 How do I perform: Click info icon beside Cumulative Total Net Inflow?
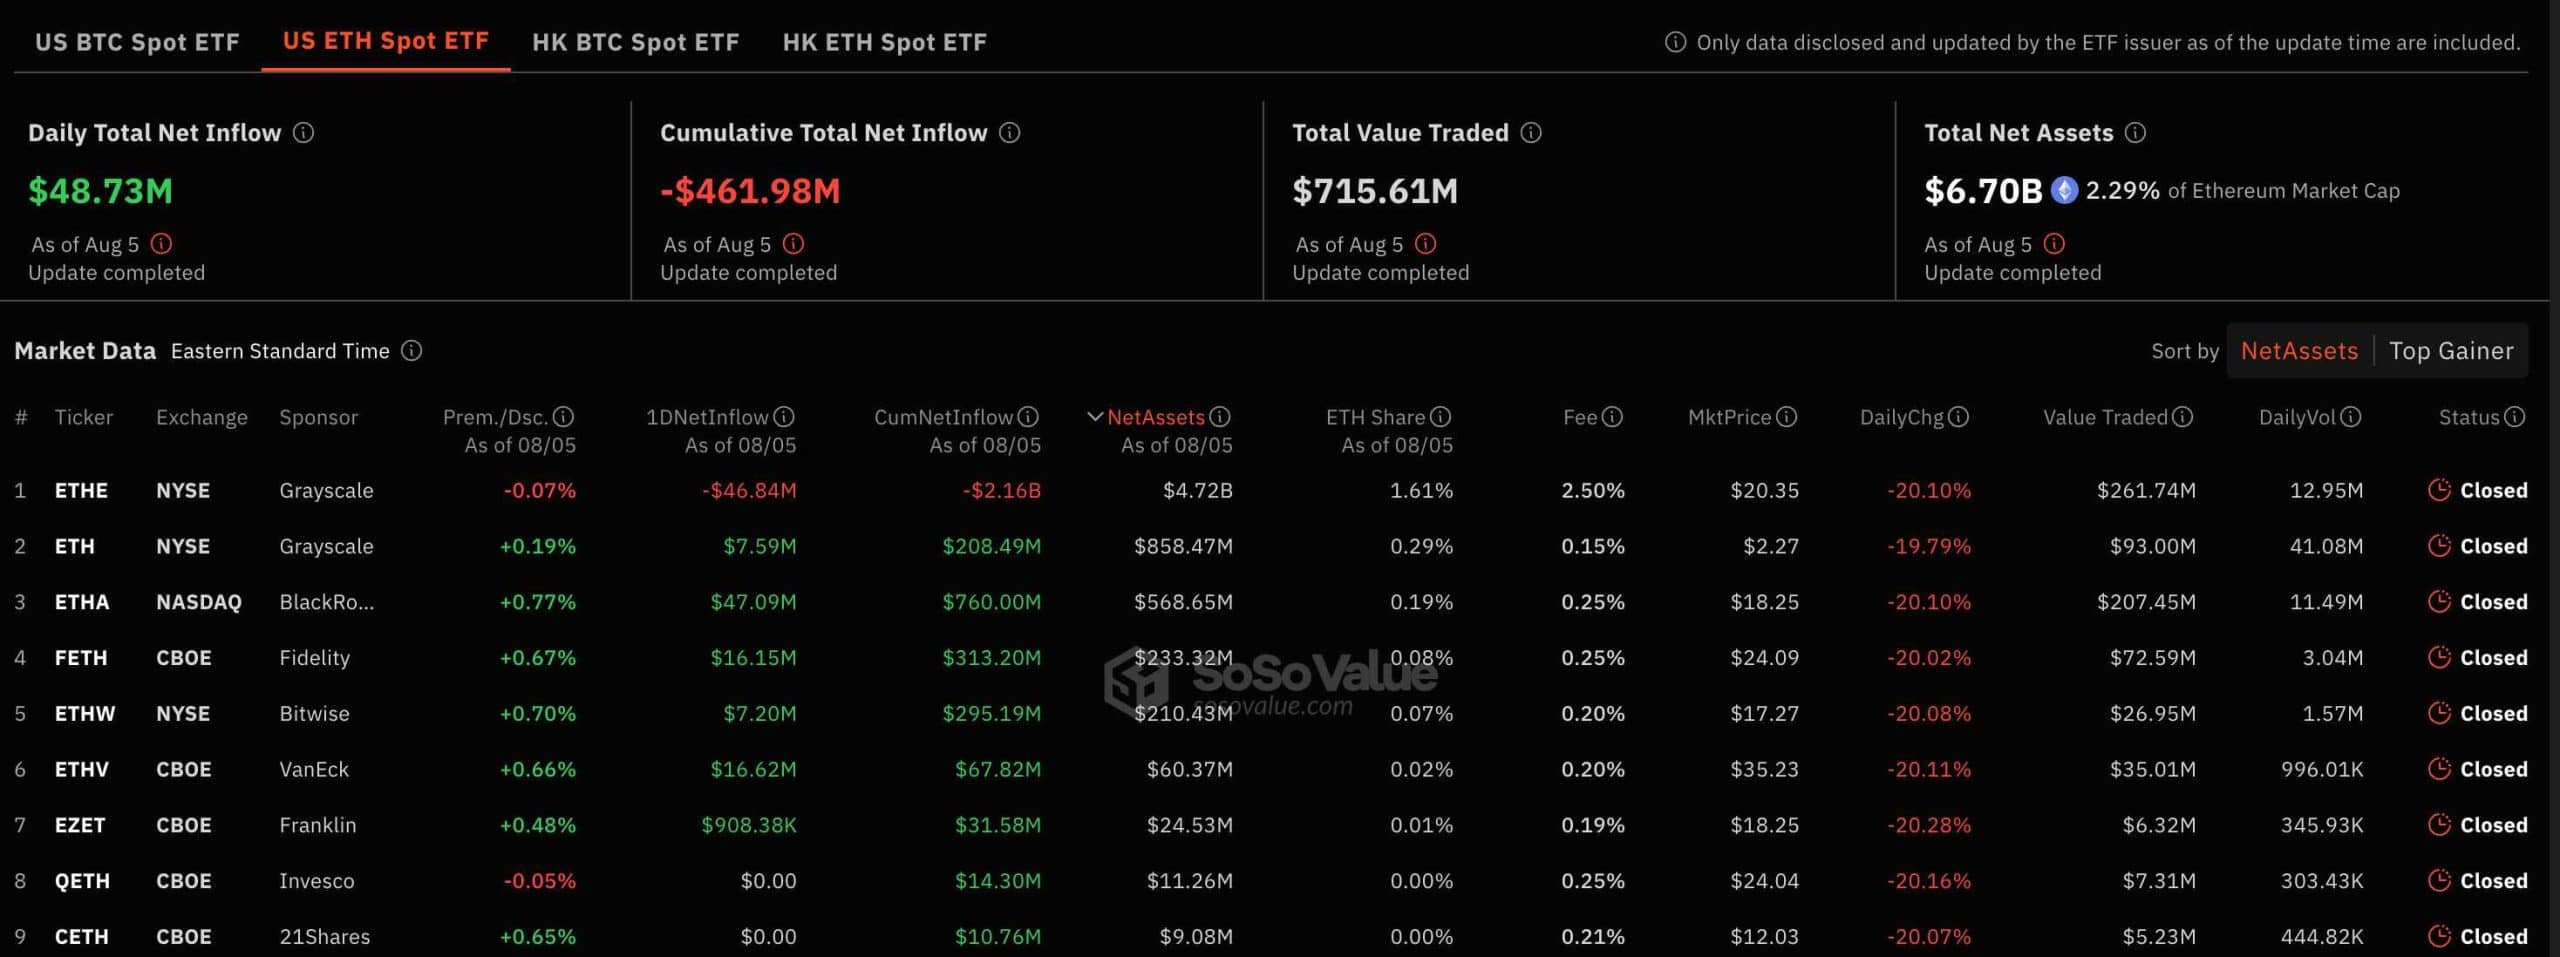(x=1010, y=132)
